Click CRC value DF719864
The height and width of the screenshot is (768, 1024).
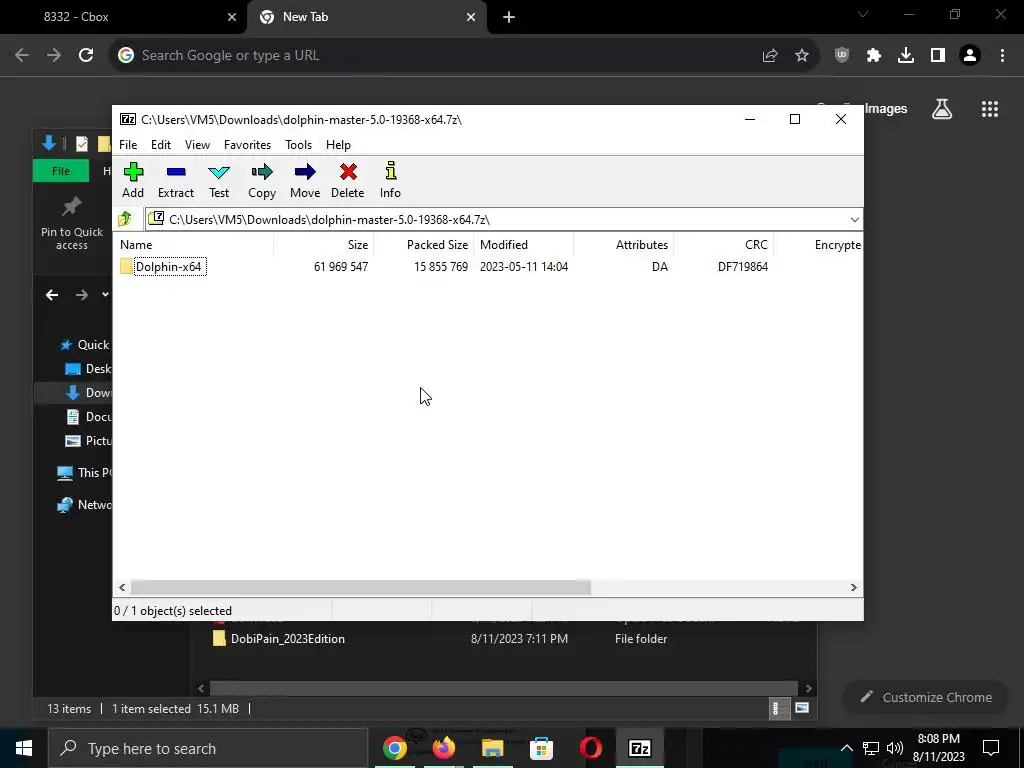pos(743,266)
